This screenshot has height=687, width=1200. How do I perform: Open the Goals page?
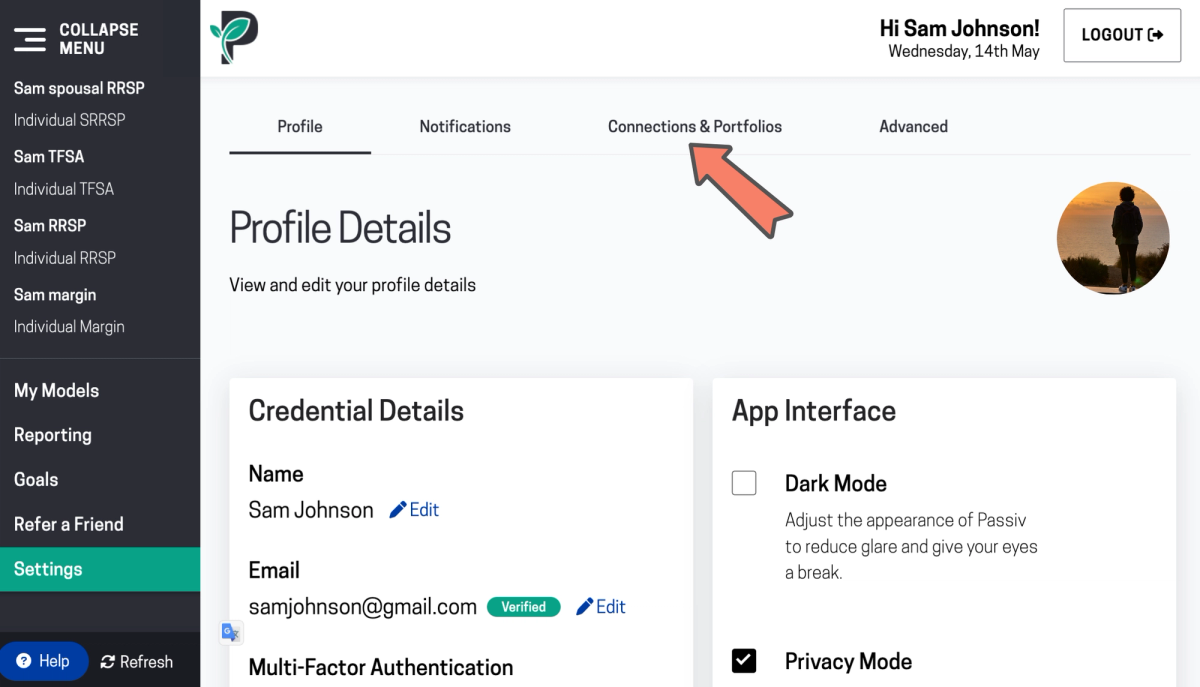[36, 479]
